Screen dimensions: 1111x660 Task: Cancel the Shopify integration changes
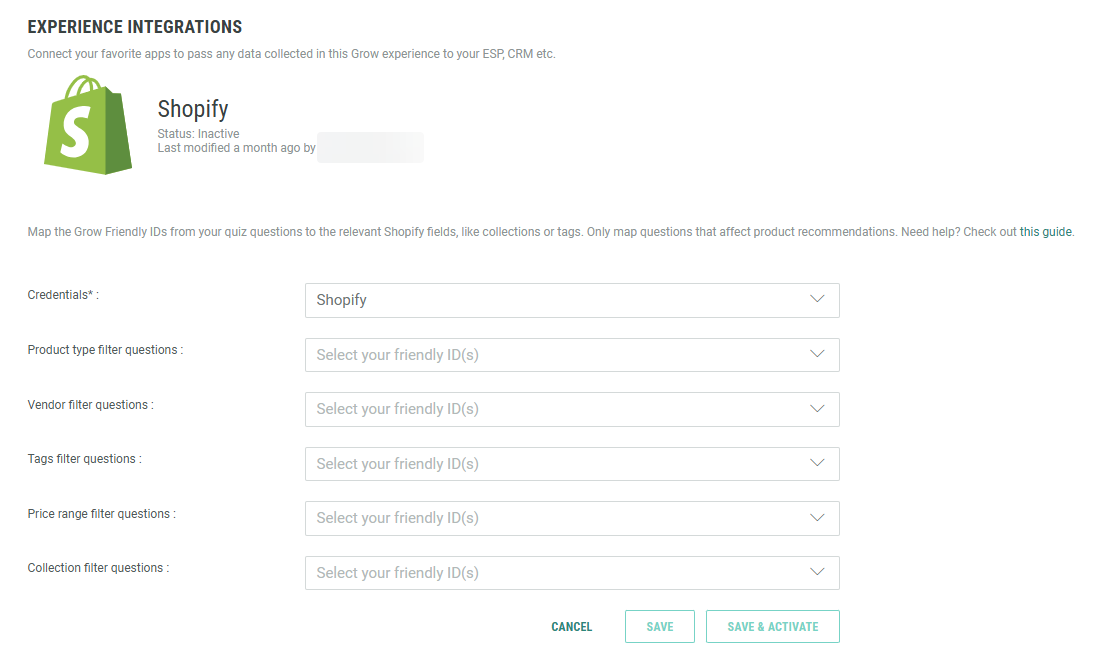pos(571,627)
